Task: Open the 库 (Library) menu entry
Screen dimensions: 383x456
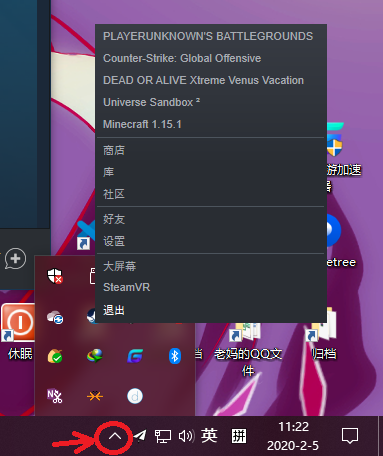Action: (210, 172)
